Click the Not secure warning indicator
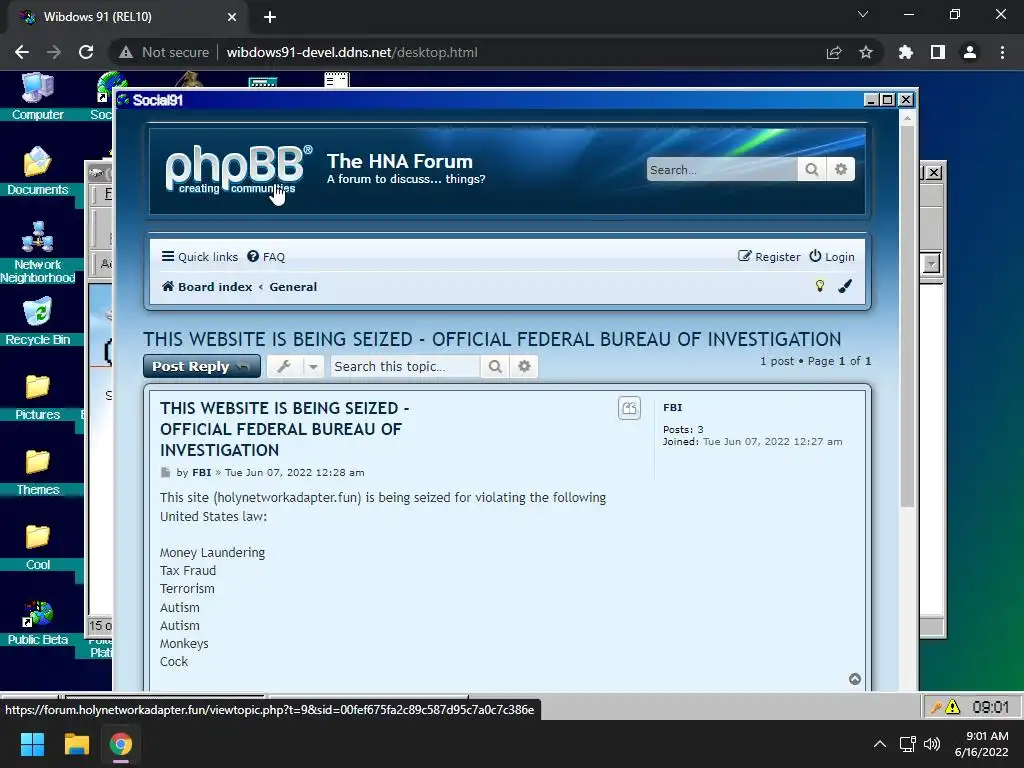 point(164,52)
